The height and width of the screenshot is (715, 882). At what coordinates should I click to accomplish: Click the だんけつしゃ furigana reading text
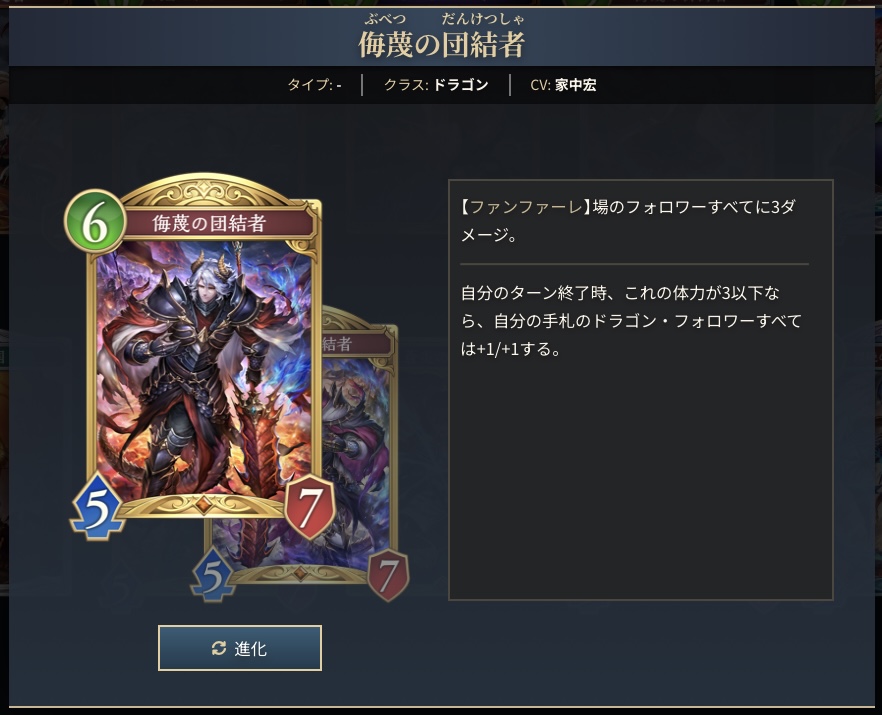coord(483,19)
